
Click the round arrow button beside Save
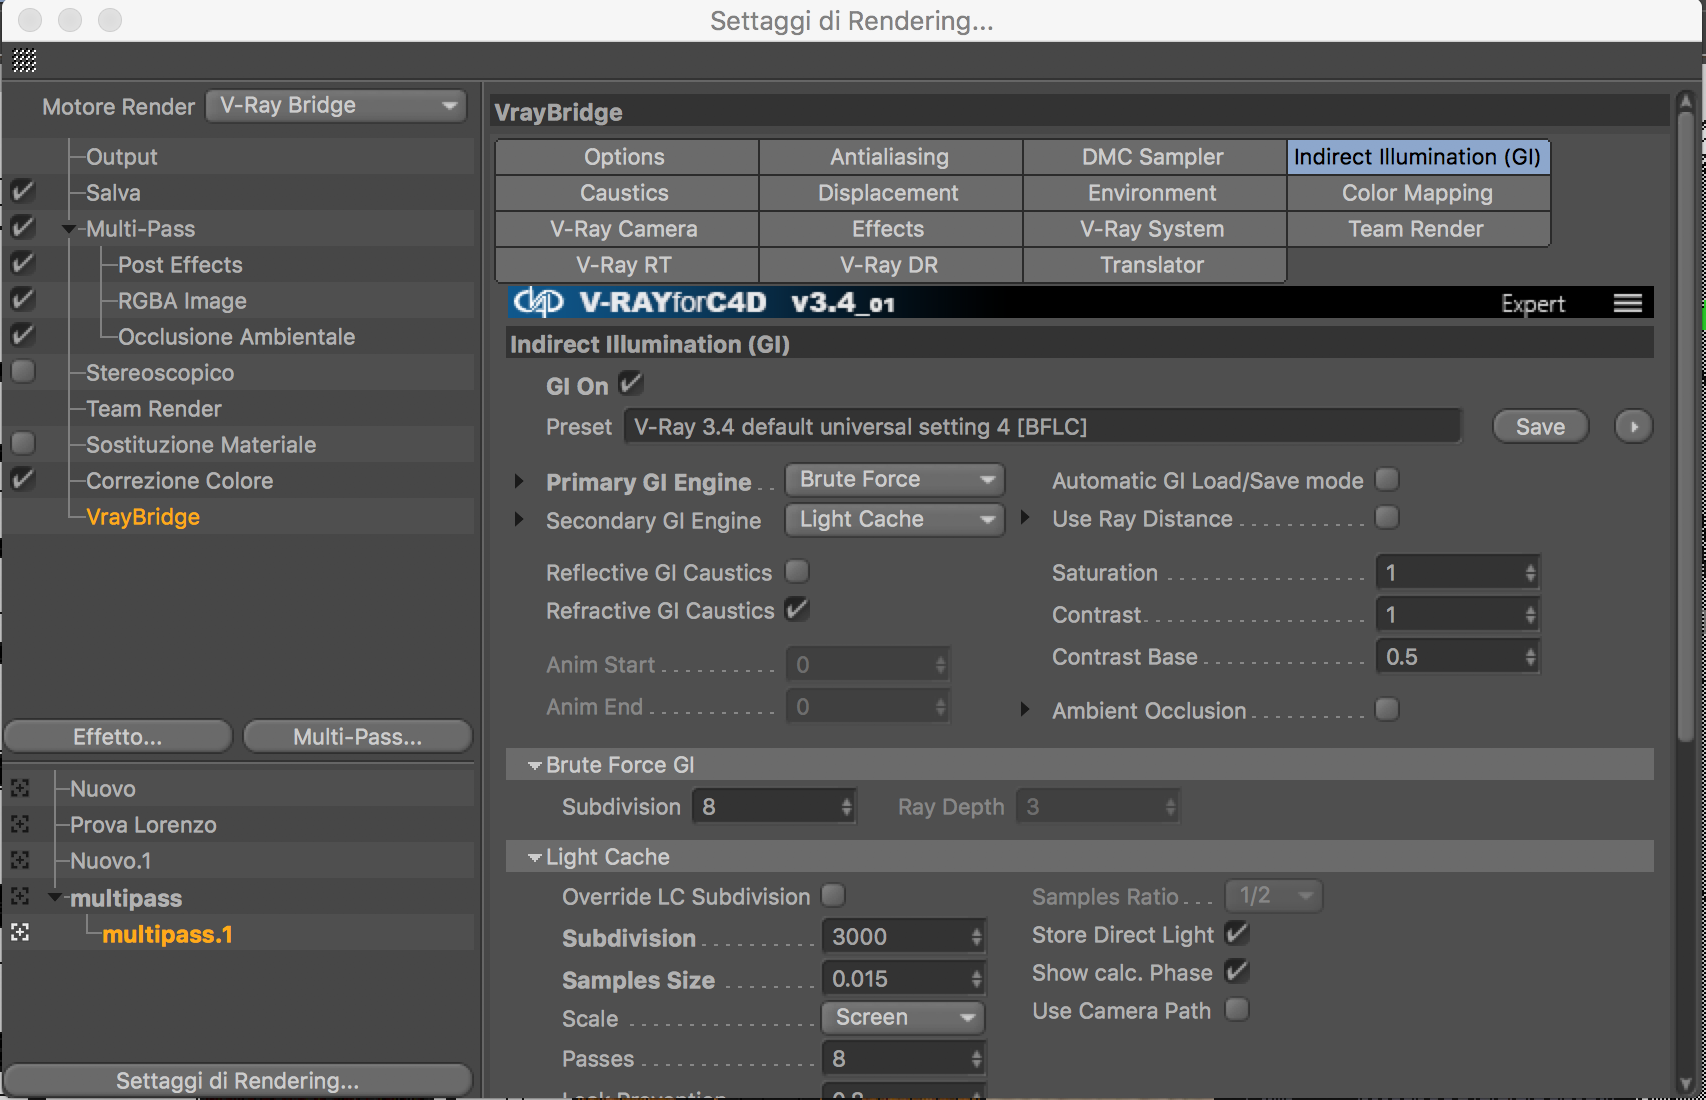[x=1634, y=426]
